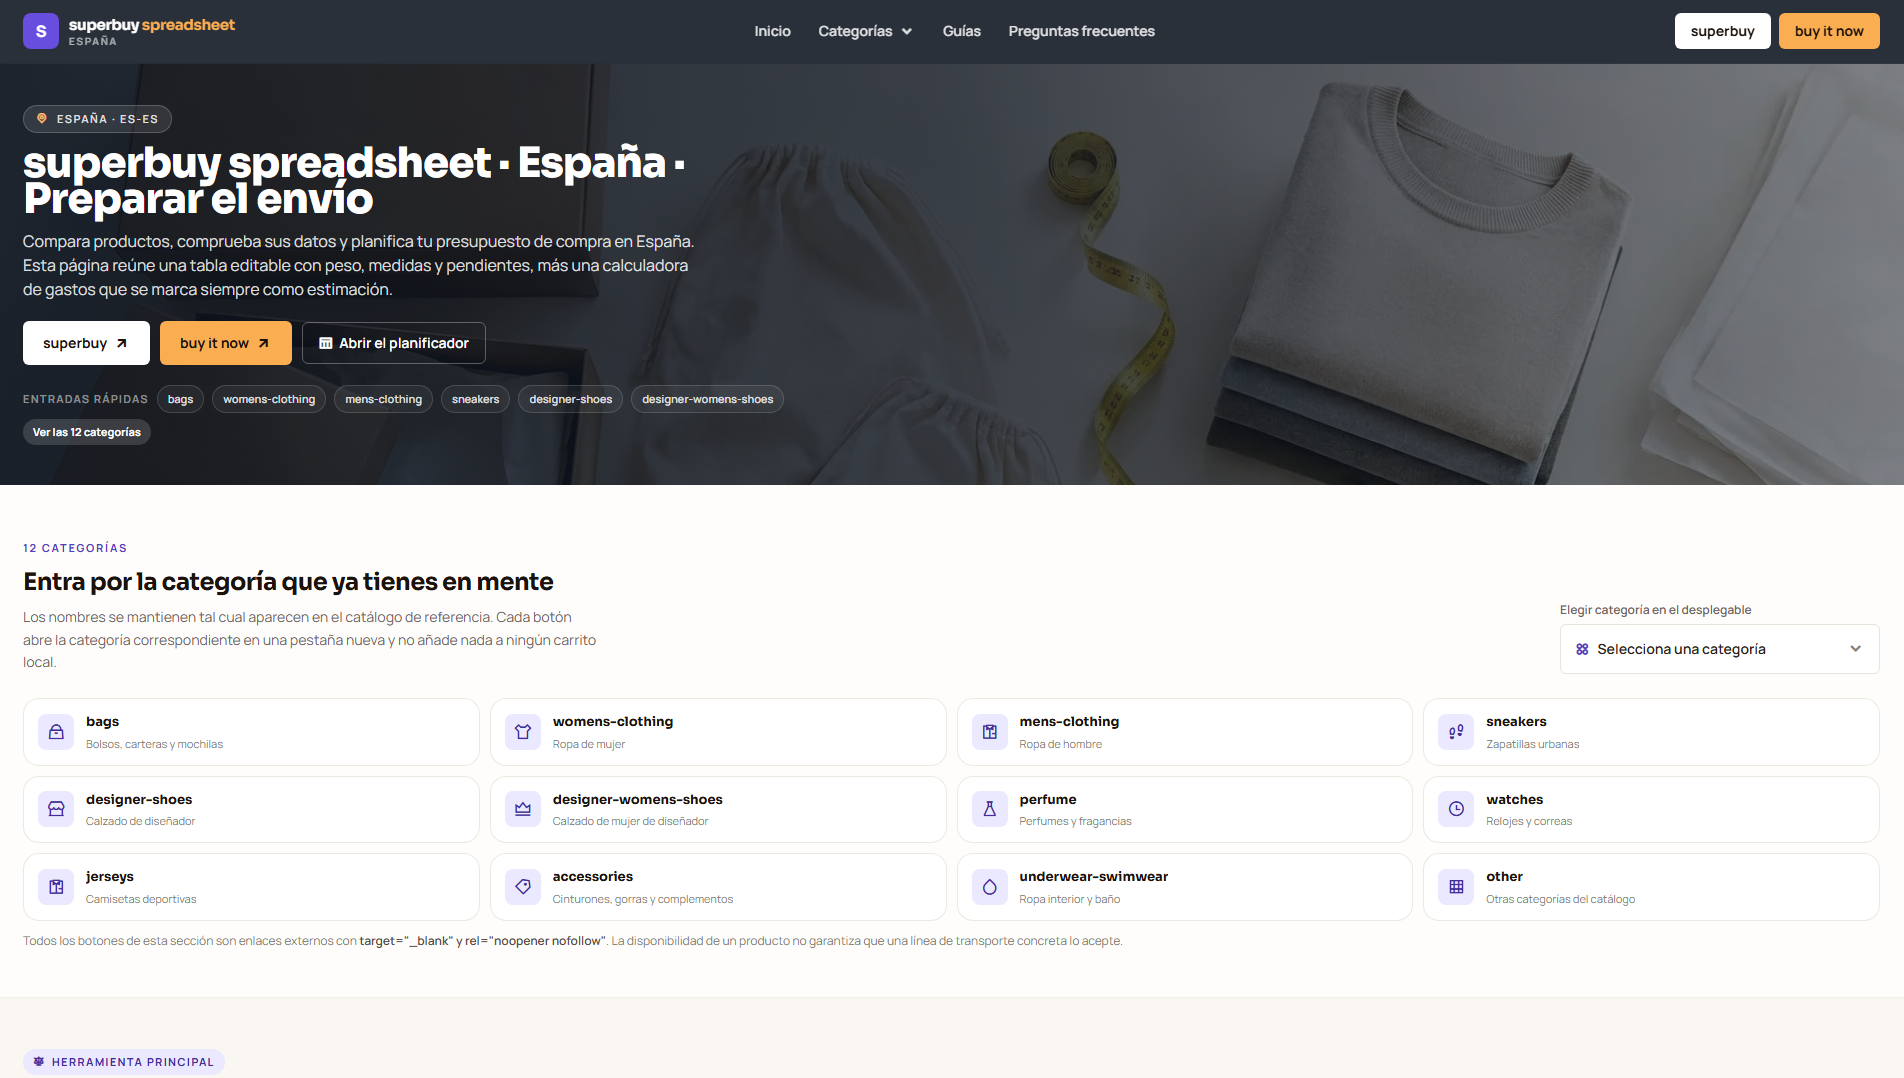Click the Herramienta principal badge icon
Screen dimensions: 1904x1078
pyautogui.click(x=39, y=1062)
